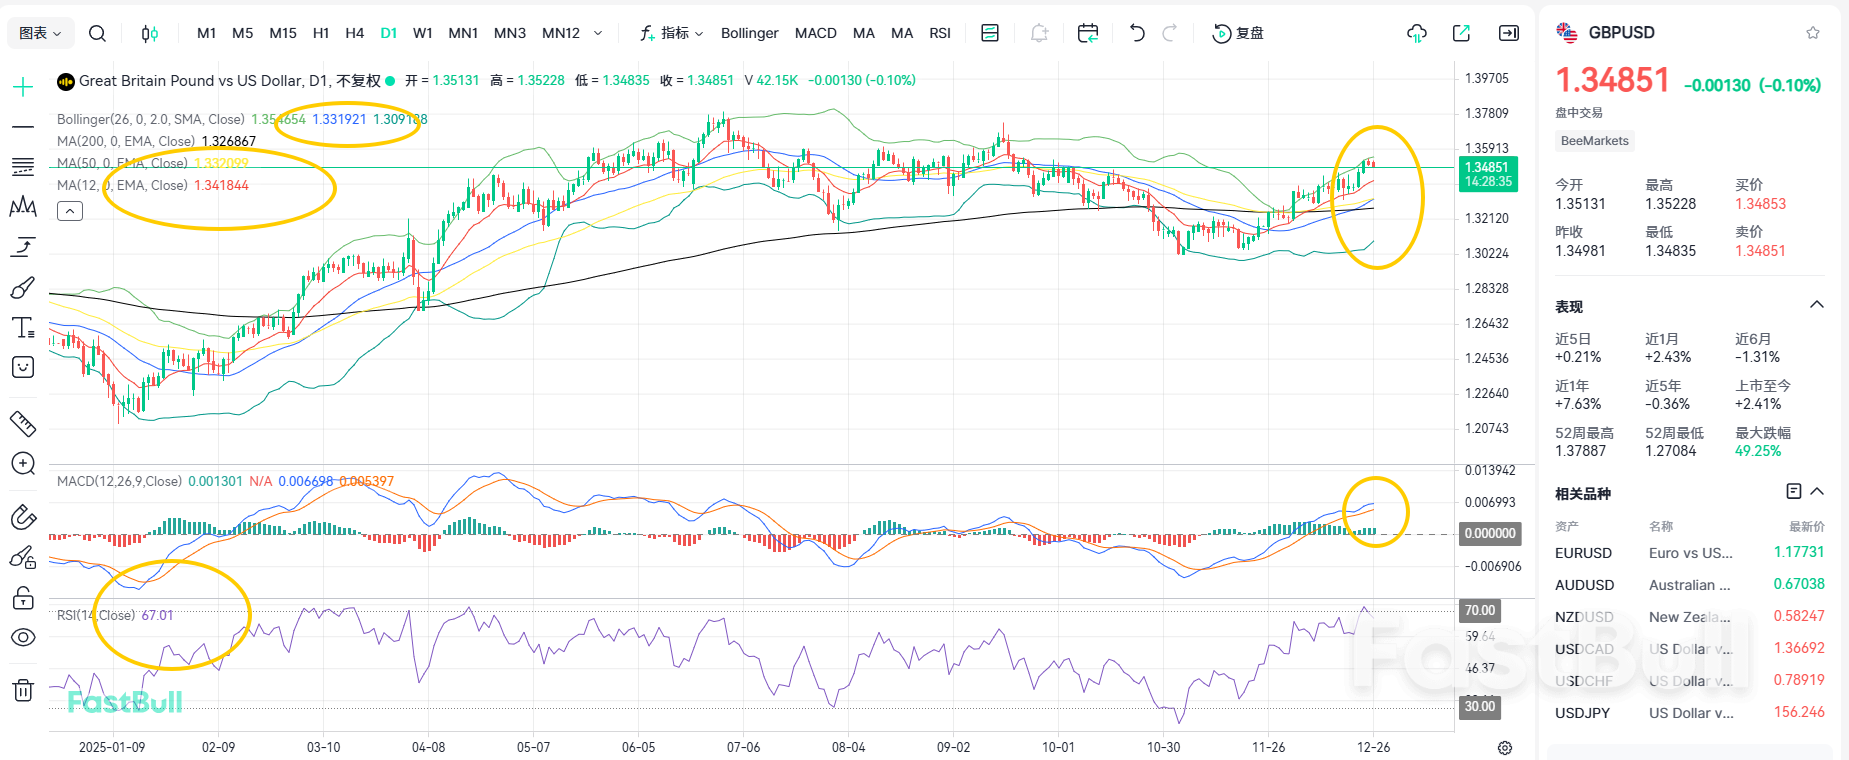This screenshot has width=1849, height=760.
Task: Toggle the lock drawings padlock
Action: point(23,598)
